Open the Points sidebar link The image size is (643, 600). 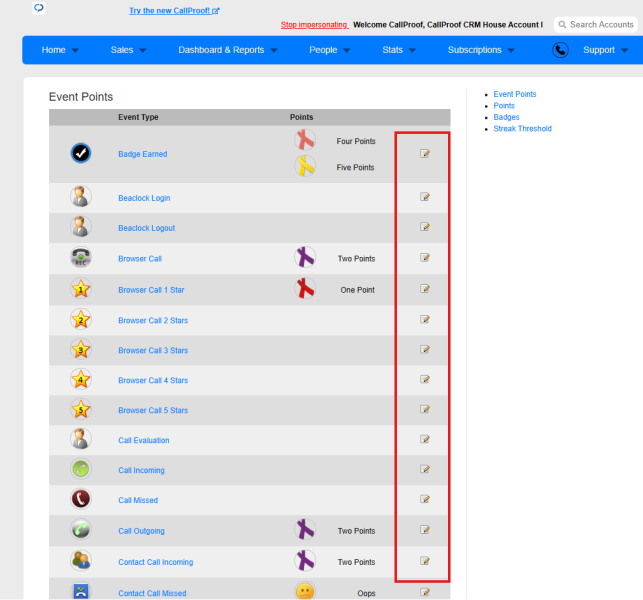(x=504, y=105)
